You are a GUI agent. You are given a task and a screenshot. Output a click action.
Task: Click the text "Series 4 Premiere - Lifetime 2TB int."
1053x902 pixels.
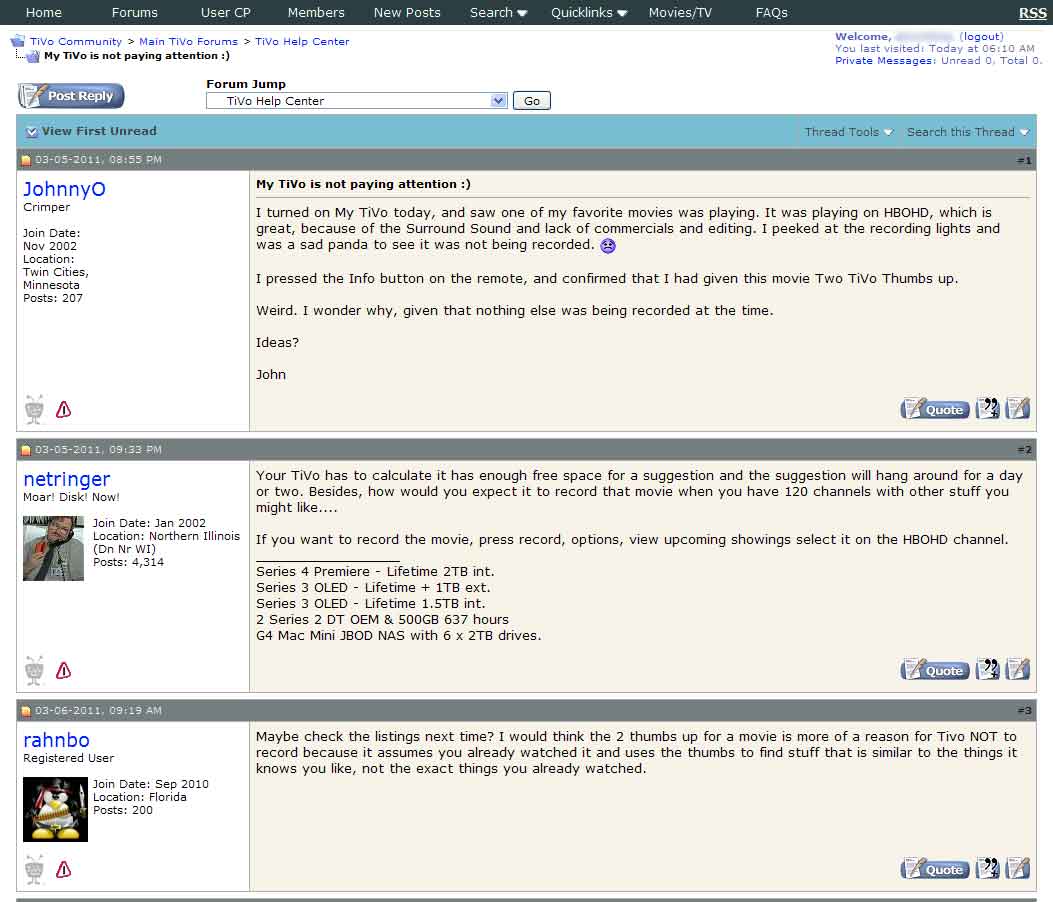tap(375, 572)
